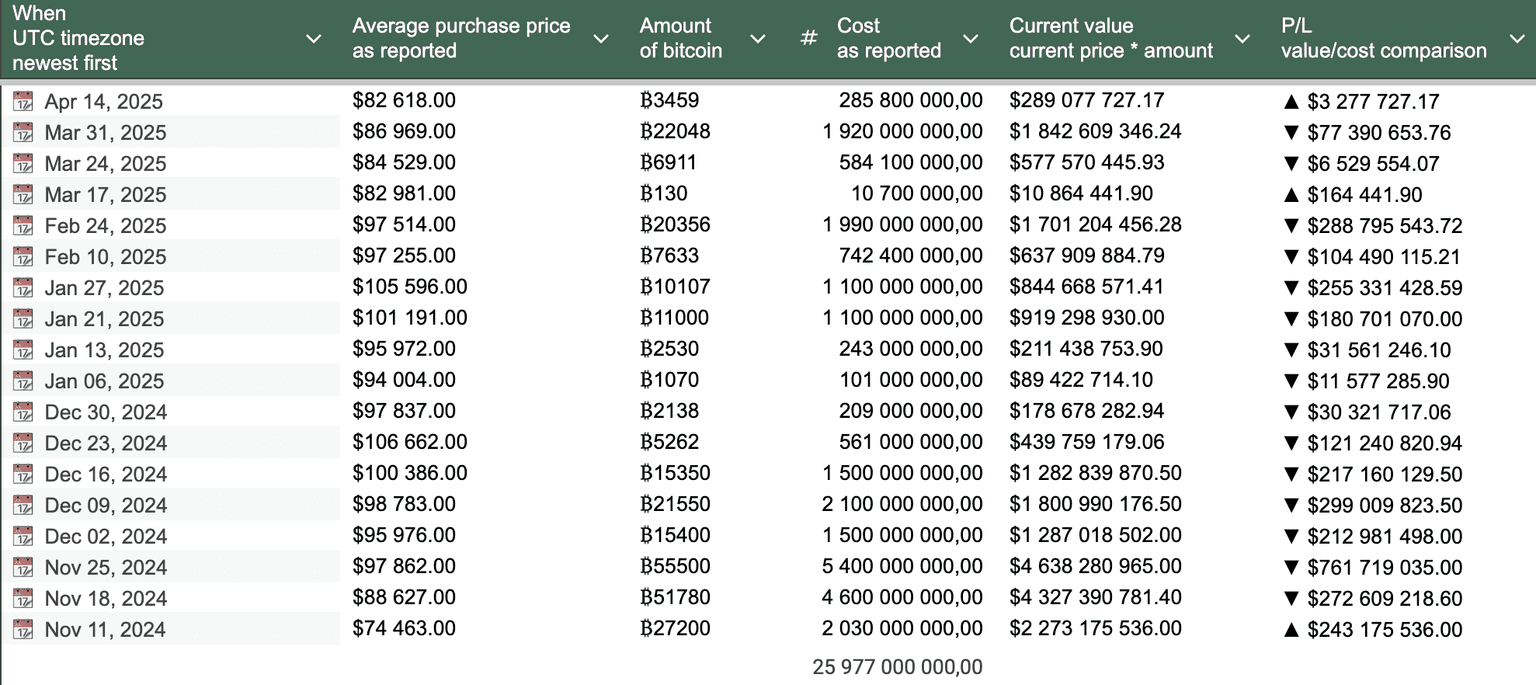Select the P/L value/cost comparison header
The height and width of the screenshot is (685, 1536).
tap(1383, 39)
